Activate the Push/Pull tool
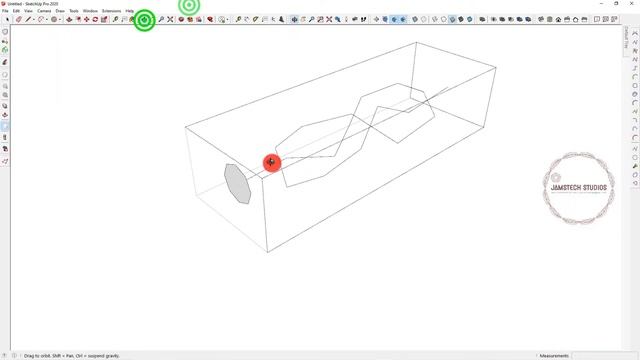 click(69, 19)
